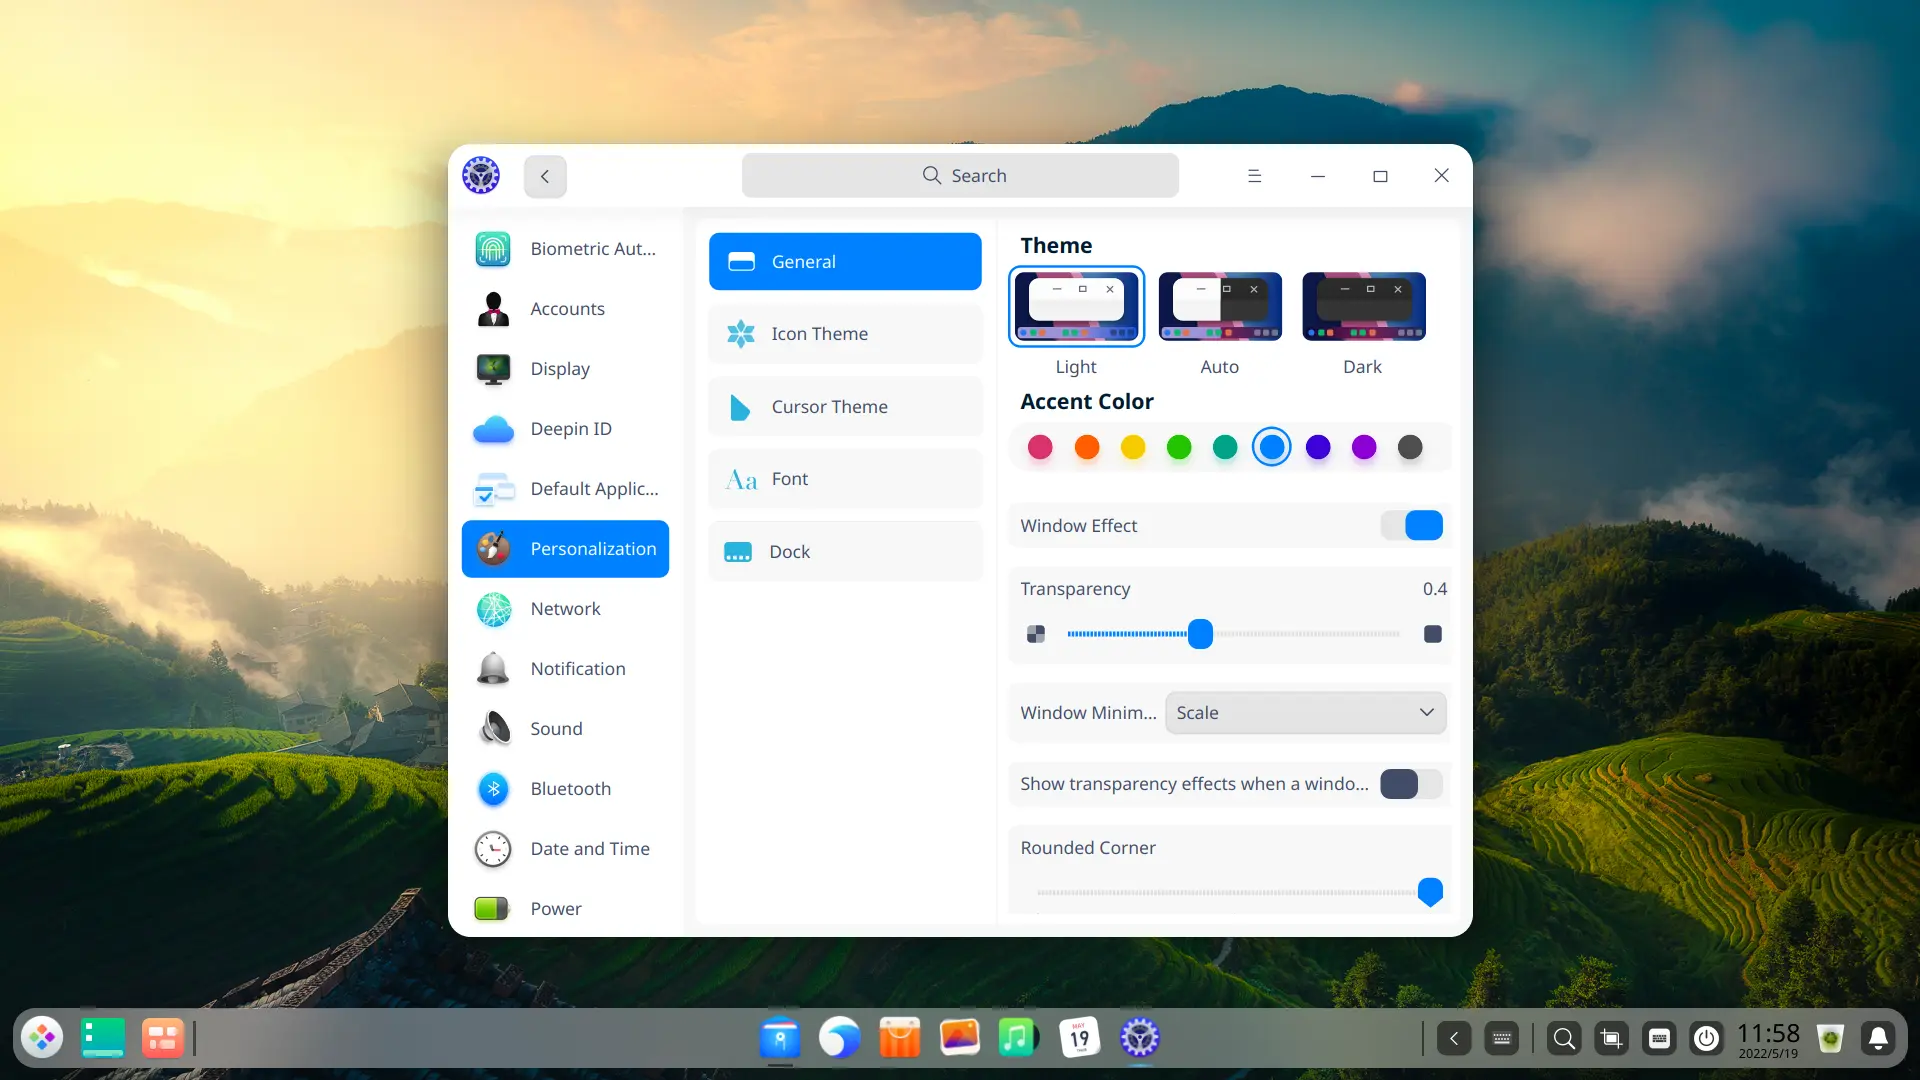
Task: Expand the Window Minimize effect Scale dropdown
Action: tap(1305, 713)
